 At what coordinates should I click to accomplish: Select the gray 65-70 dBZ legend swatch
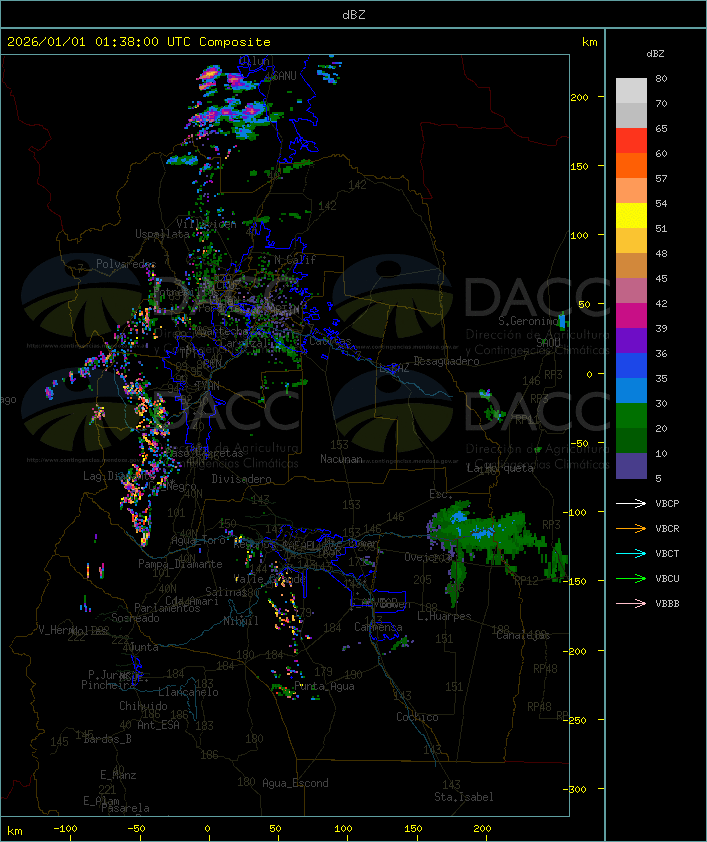pyautogui.click(x=631, y=115)
